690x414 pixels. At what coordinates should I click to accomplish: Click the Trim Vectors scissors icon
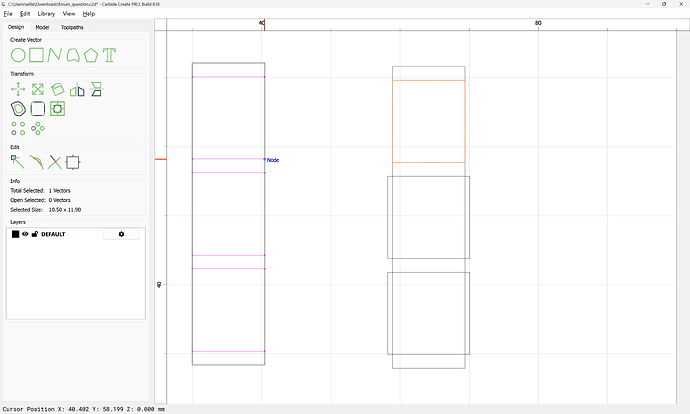(x=55, y=161)
